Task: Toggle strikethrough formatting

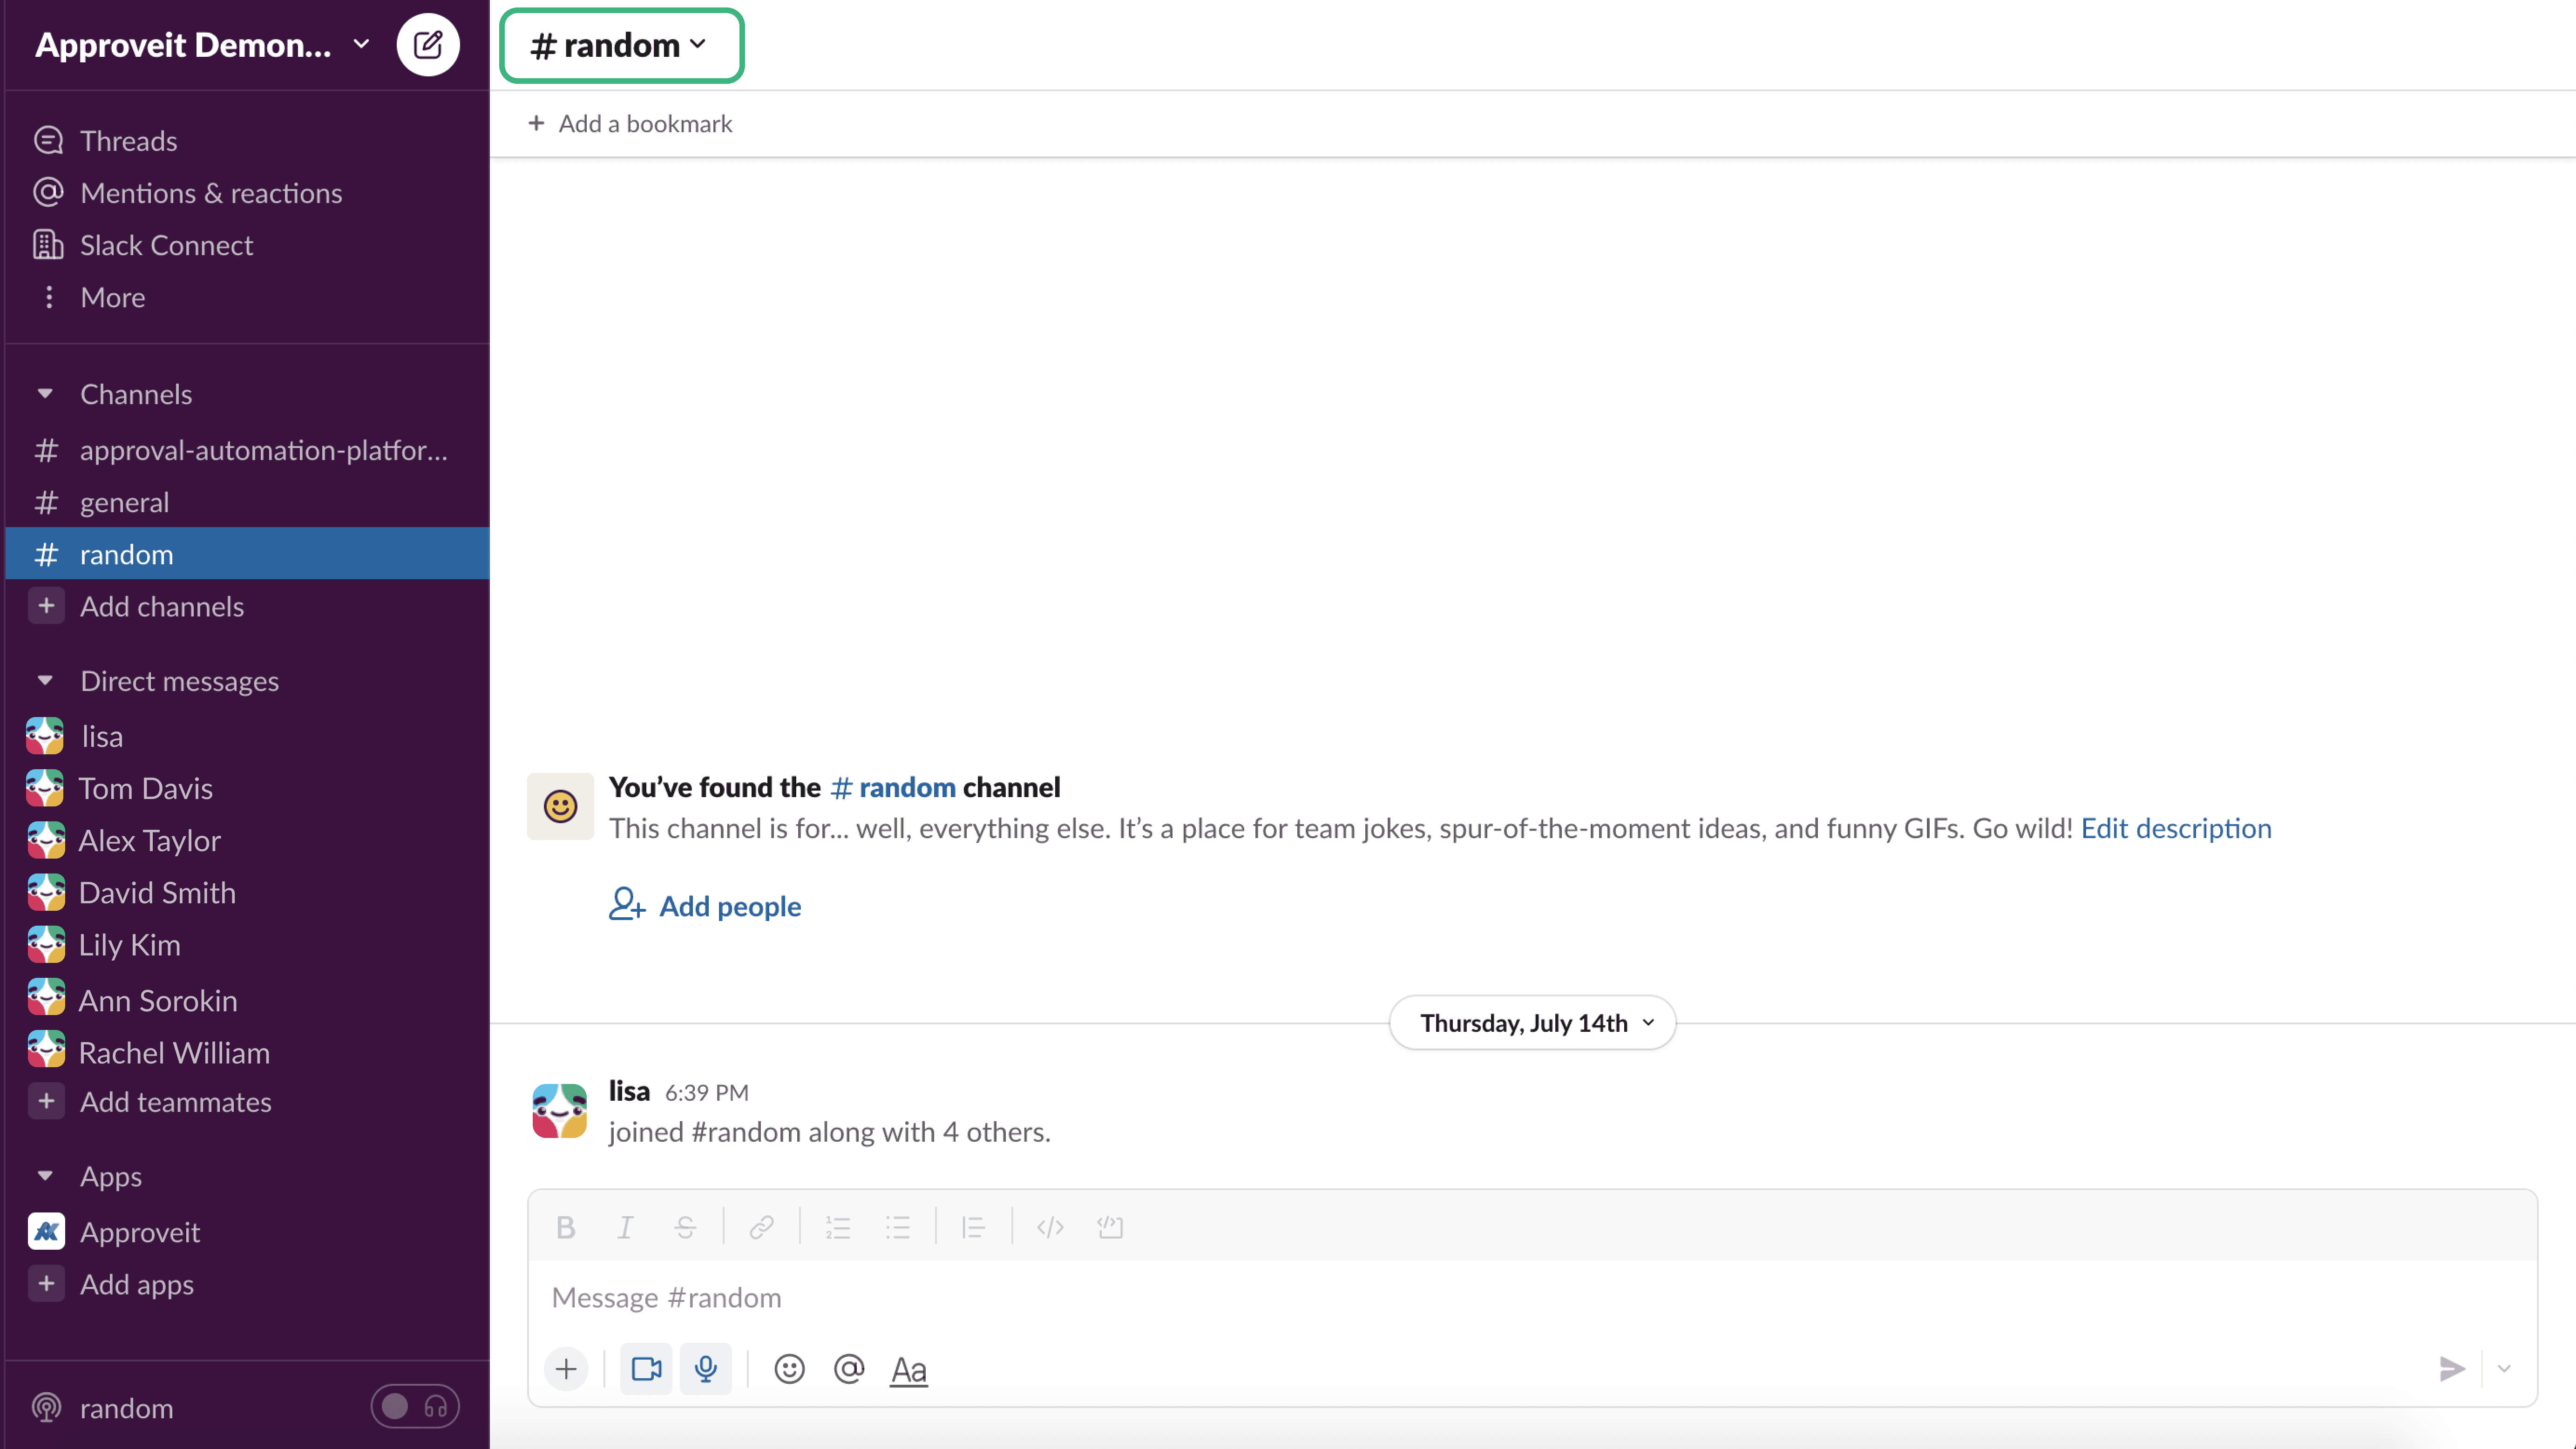Action: click(685, 1227)
